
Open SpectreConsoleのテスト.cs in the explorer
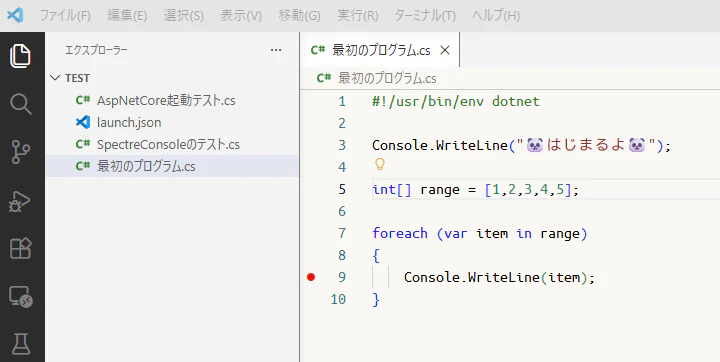[172, 145]
